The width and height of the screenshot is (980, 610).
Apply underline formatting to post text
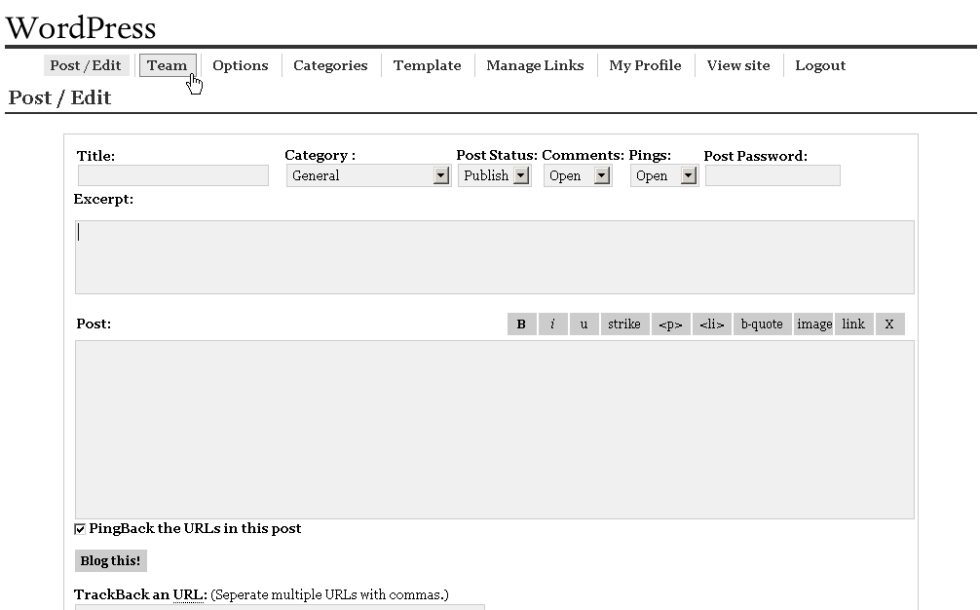(x=583, y=323)
